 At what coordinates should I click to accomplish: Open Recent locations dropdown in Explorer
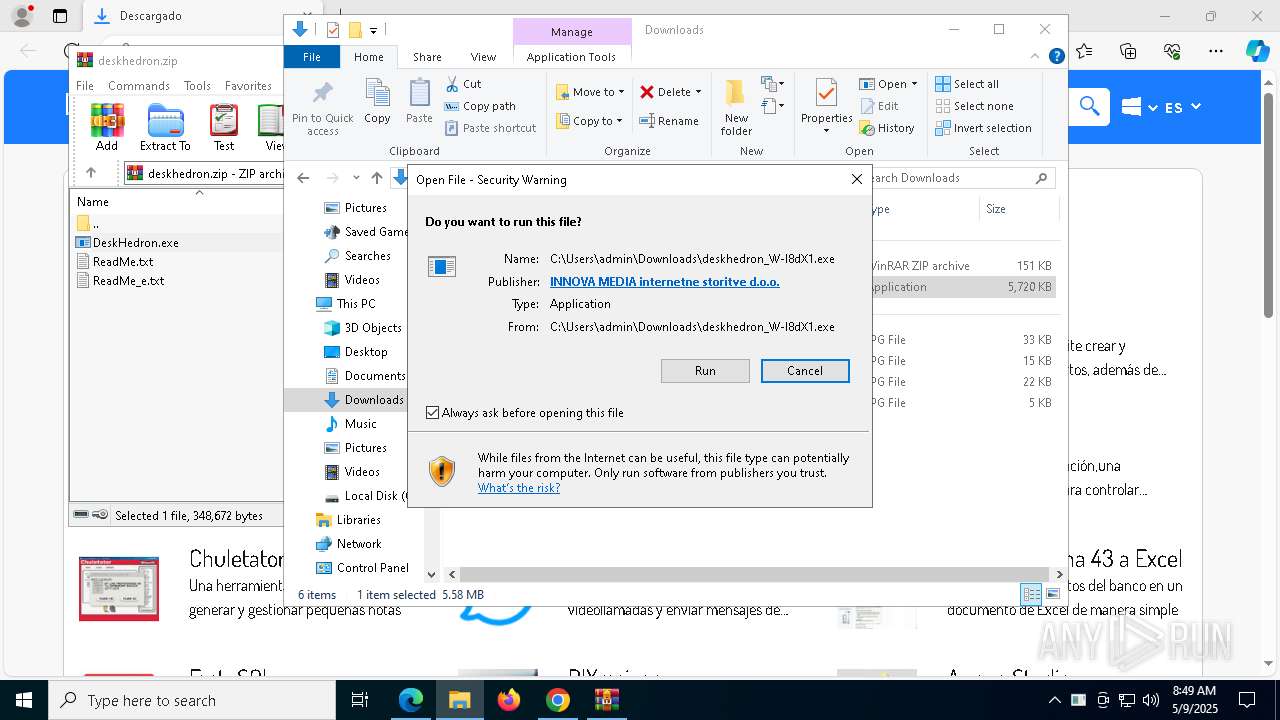356,178
